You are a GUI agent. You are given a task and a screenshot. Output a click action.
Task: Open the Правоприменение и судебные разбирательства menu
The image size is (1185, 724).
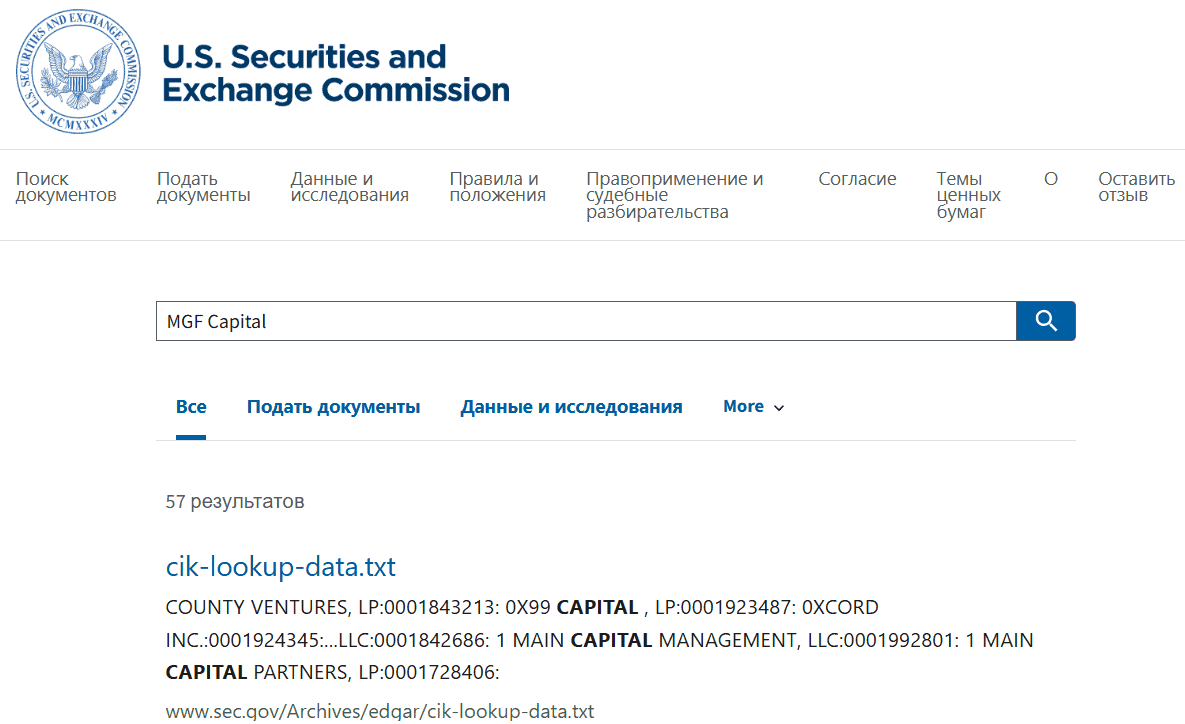(x=674, y=195)
